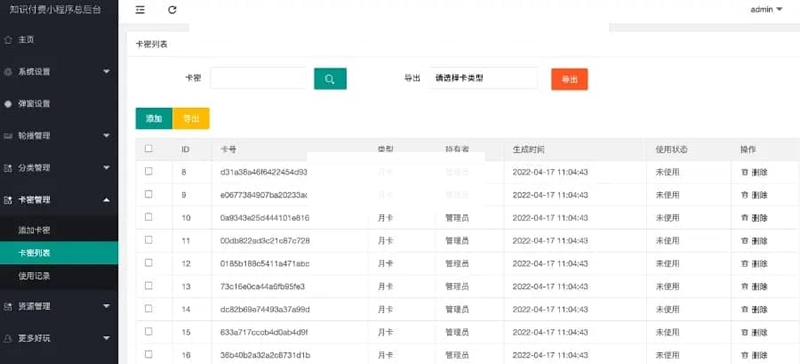Click the trash icon in row ID 16
Viewport: 800px width, 364px height.
[744, 355]
